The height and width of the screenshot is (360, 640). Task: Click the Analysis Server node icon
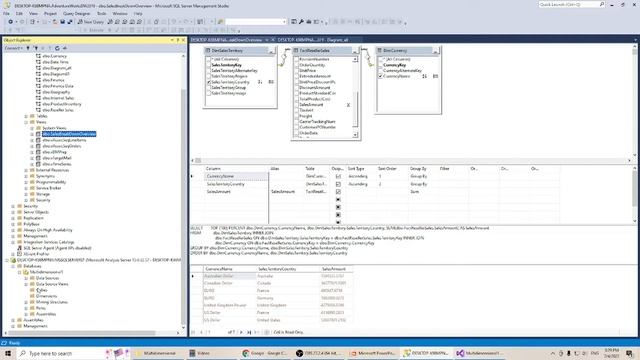13,260
